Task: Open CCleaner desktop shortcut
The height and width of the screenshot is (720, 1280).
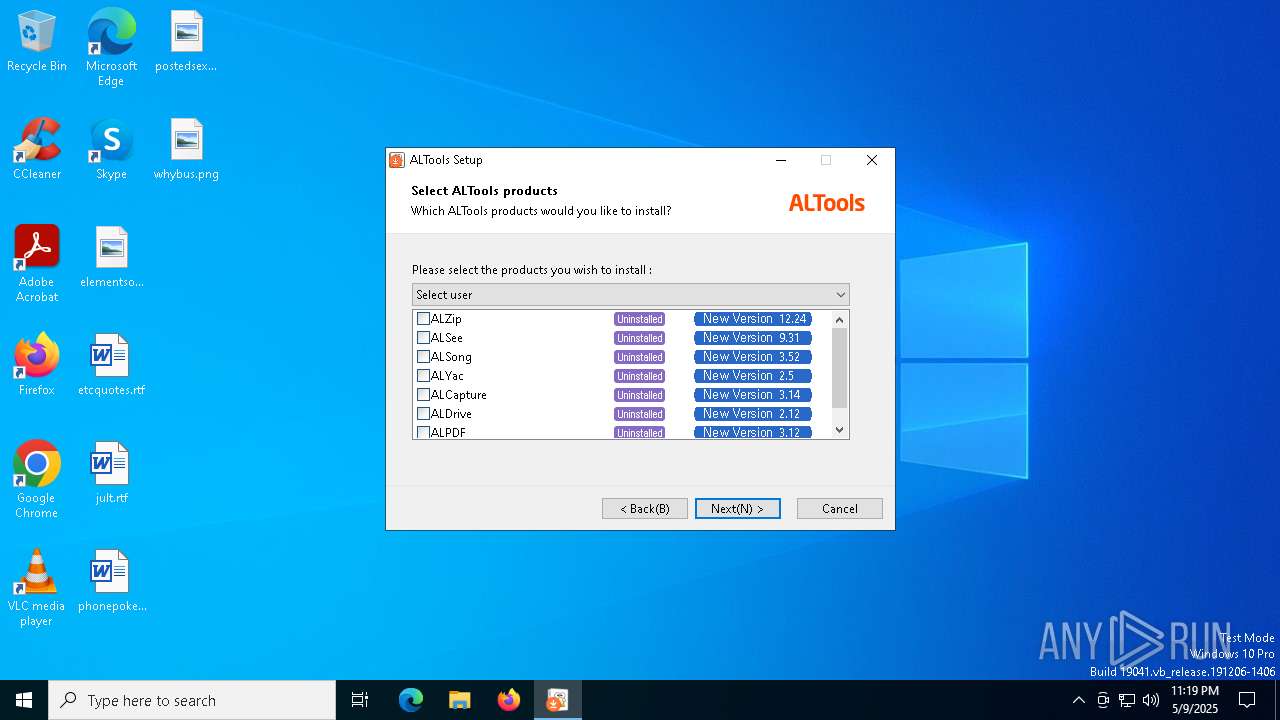Action: (37, 149)
